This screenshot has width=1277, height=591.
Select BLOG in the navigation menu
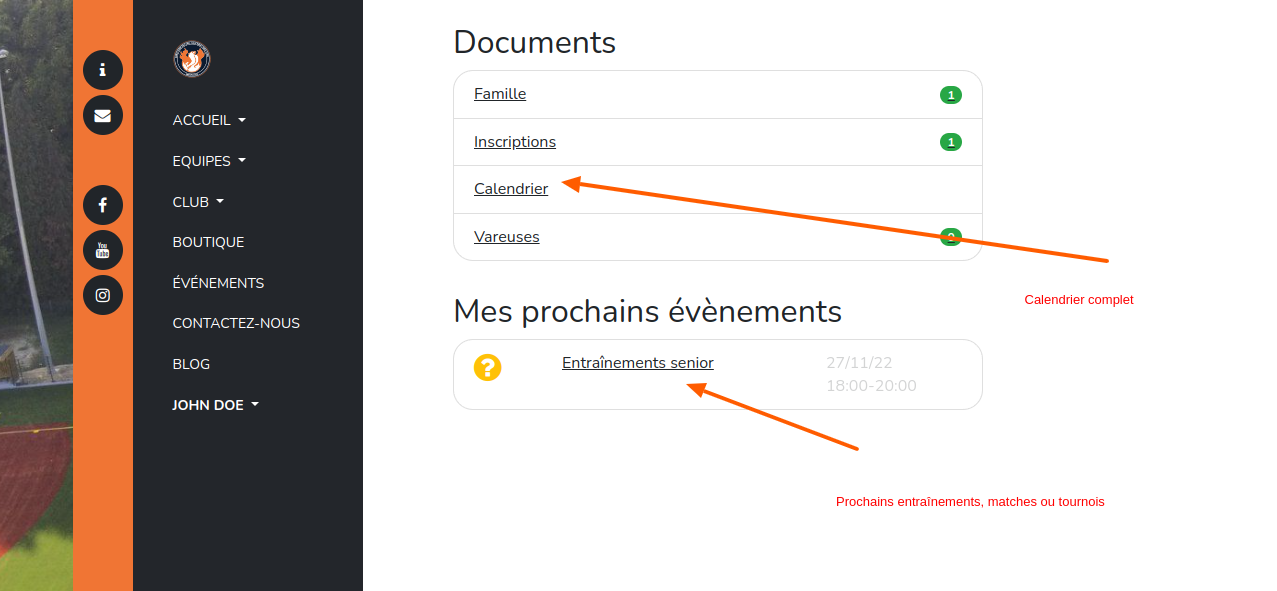(191, 364)
